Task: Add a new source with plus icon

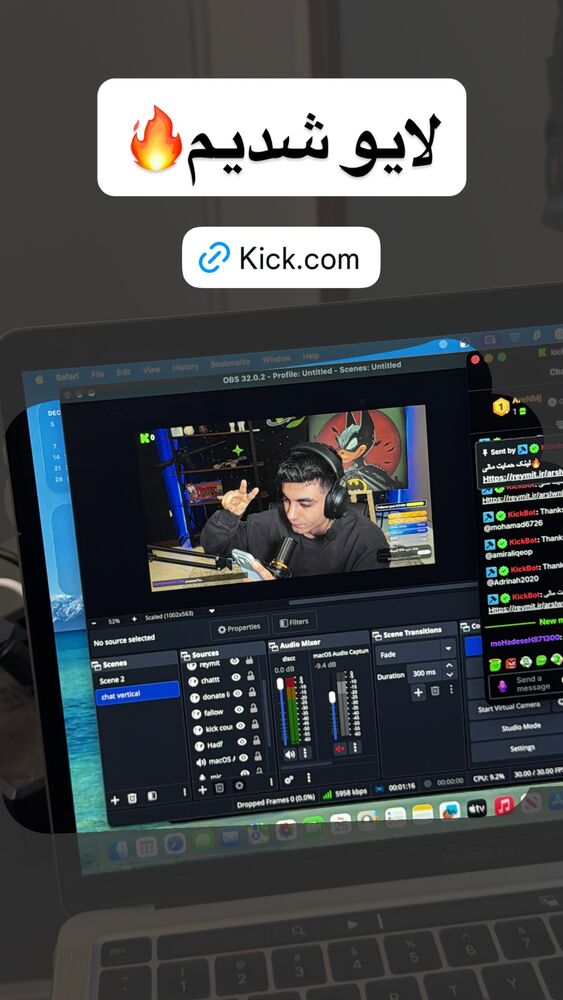Action: point(203,790)
